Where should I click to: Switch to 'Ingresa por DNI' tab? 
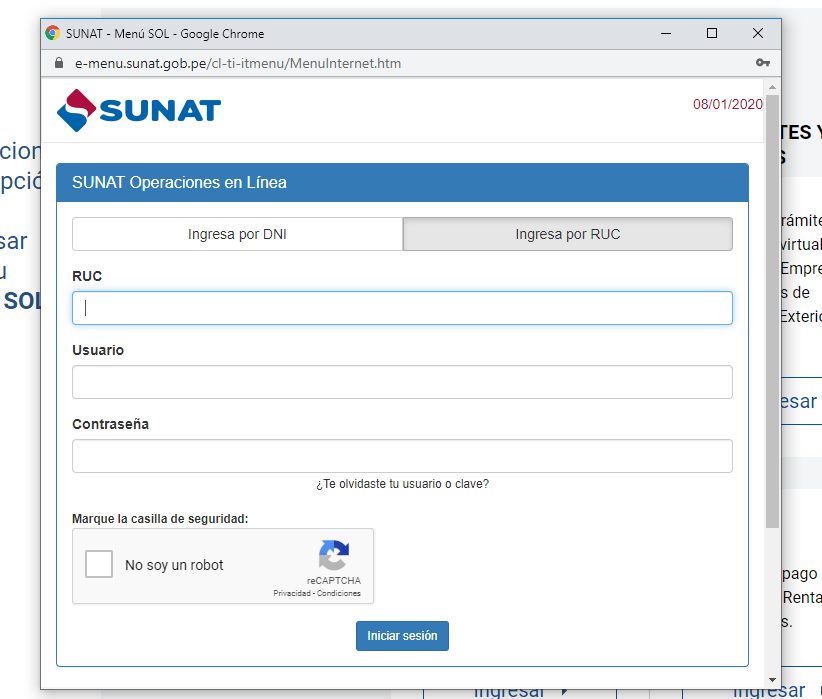coord(237,234)
